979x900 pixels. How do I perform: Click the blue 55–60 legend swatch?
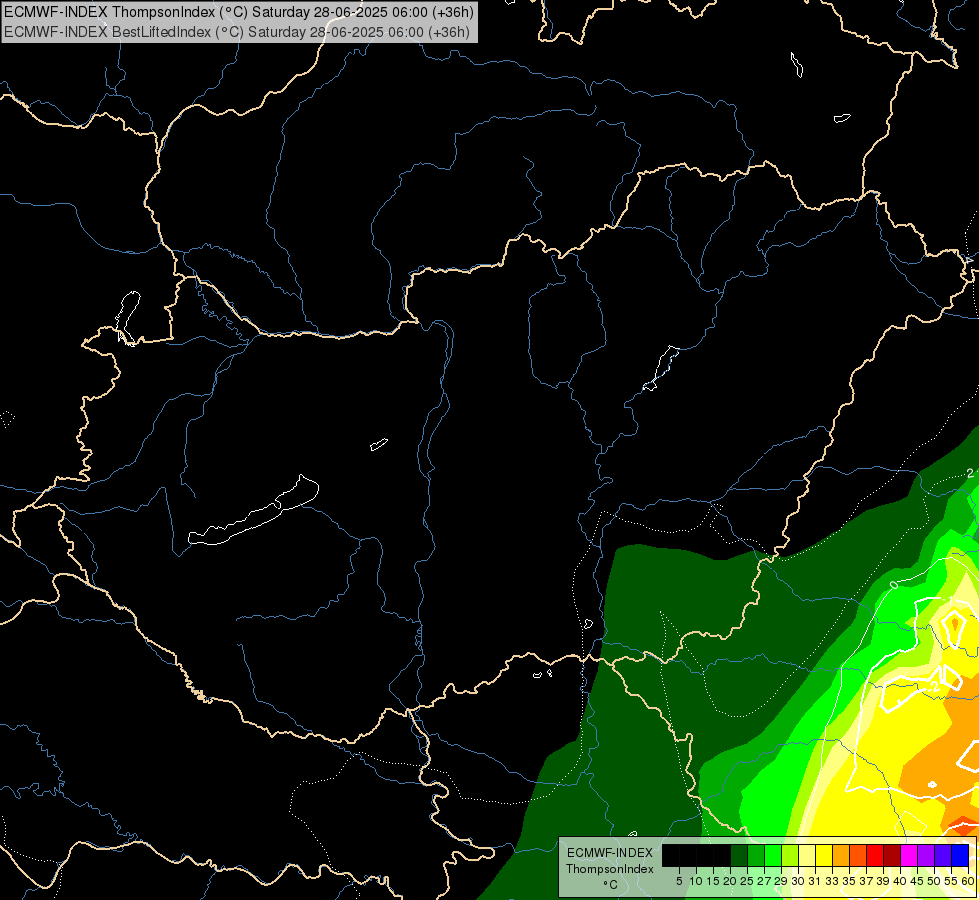960,855
